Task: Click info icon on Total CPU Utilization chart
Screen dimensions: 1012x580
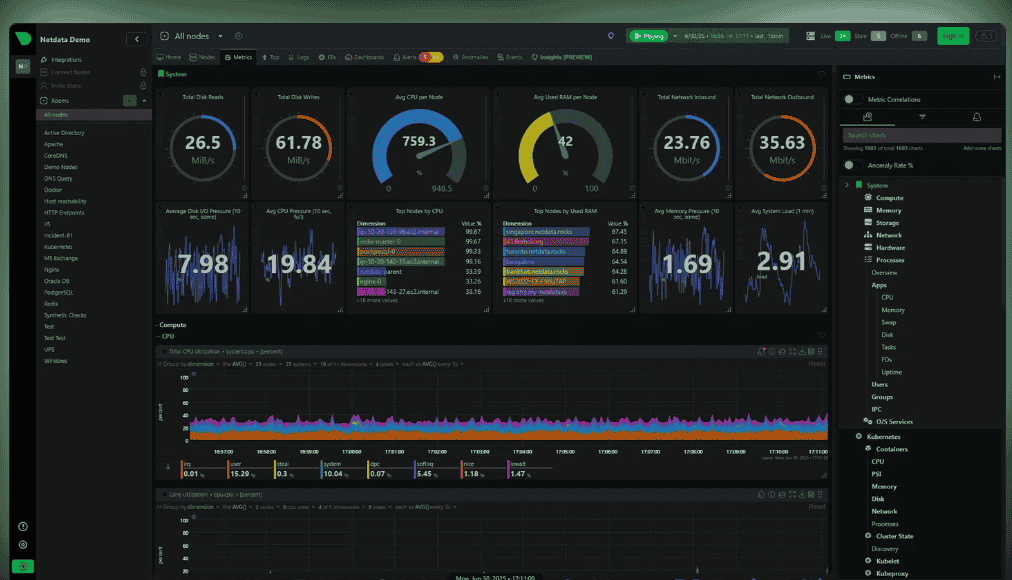Action: tap(772, 352)
